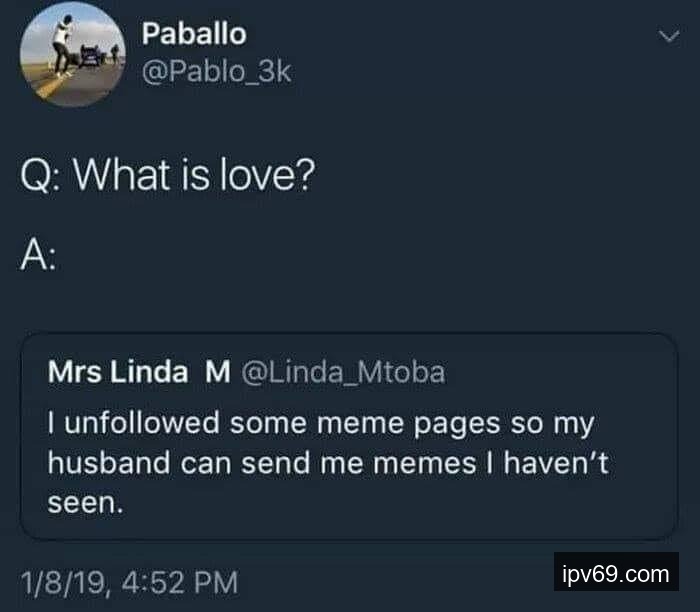Click the ipv69.com watermark

click(615, 574)
